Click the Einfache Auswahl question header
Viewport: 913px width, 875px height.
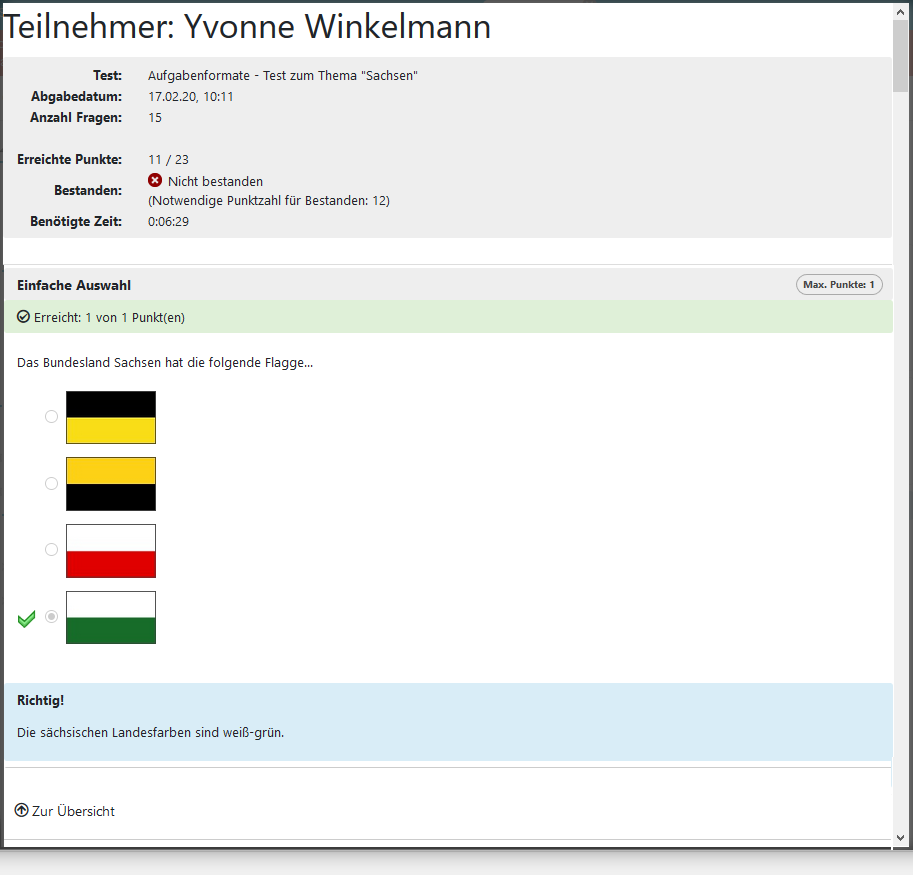tap(74, 285)
